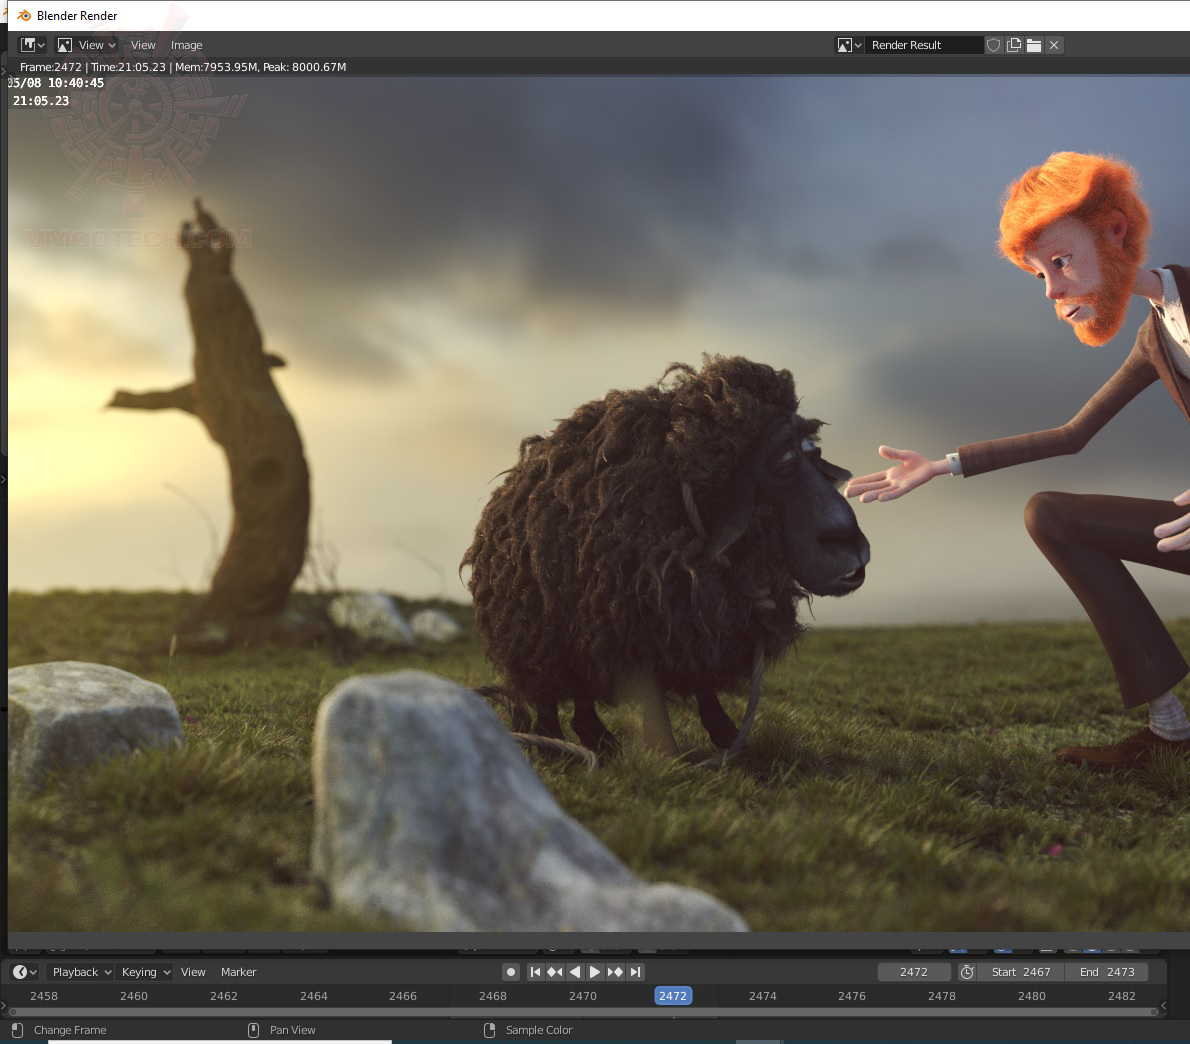Open the Marker menu
The width and height of the screenshot is (1190, 1044).
238,972
